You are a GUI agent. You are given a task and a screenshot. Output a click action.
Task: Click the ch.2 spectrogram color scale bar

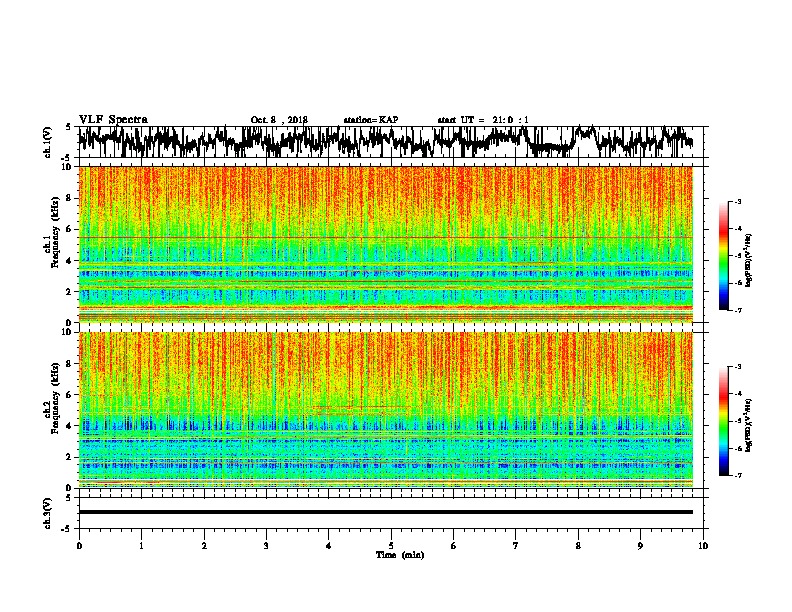(723, 421)
